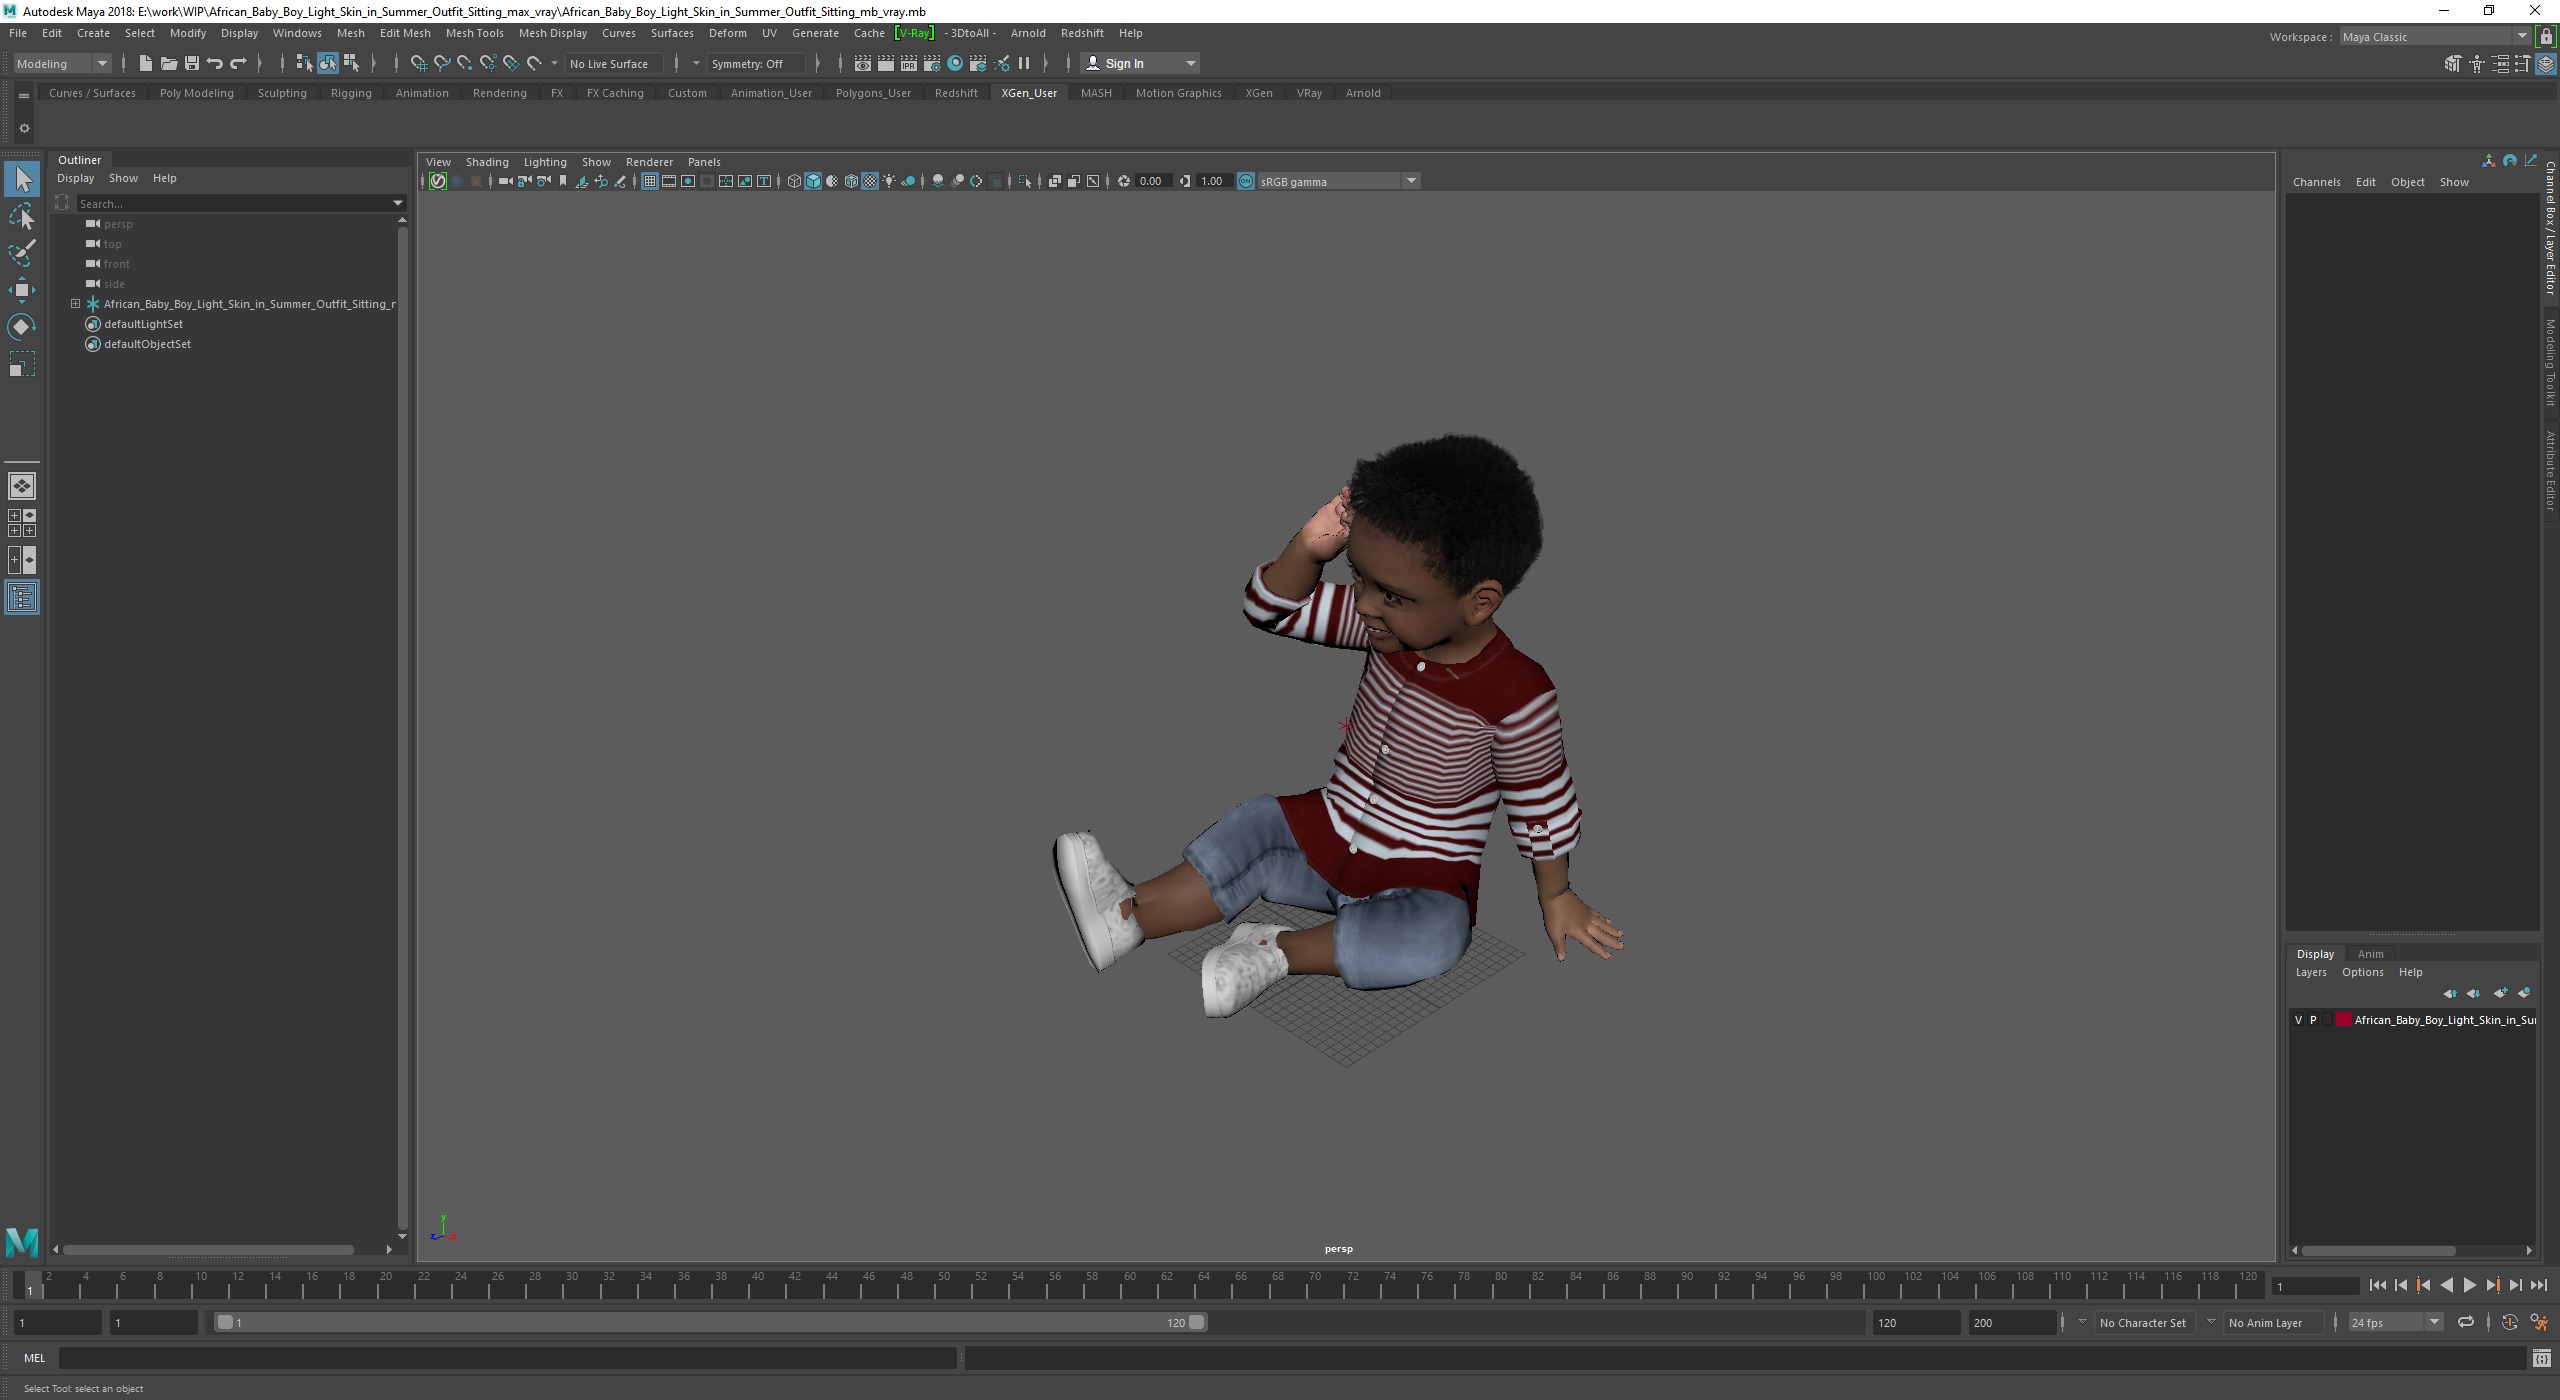Open the Mesh Tools menu

[x=474, y=33]
